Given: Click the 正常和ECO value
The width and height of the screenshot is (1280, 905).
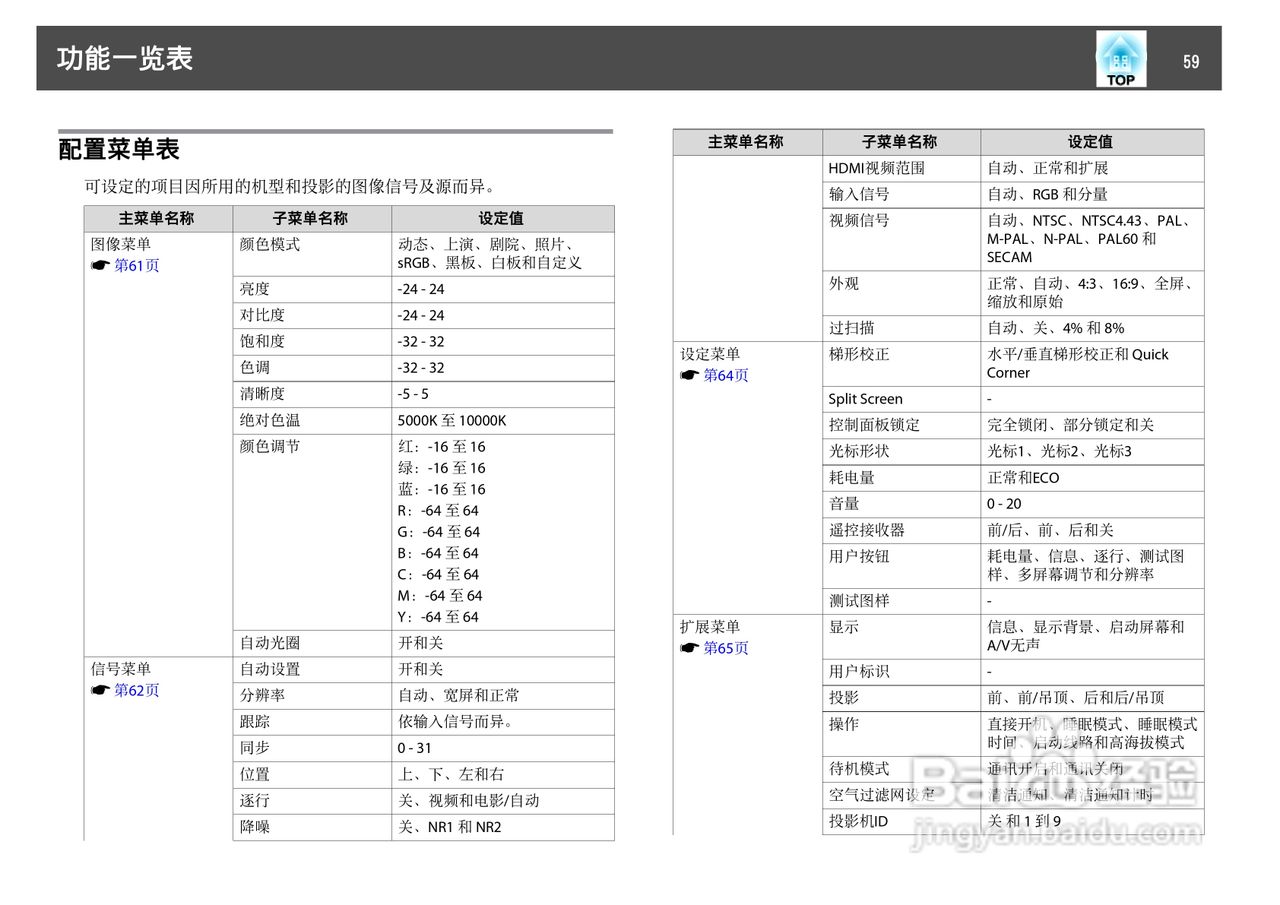Looking at the screenshot, I should click(1023, 478).
